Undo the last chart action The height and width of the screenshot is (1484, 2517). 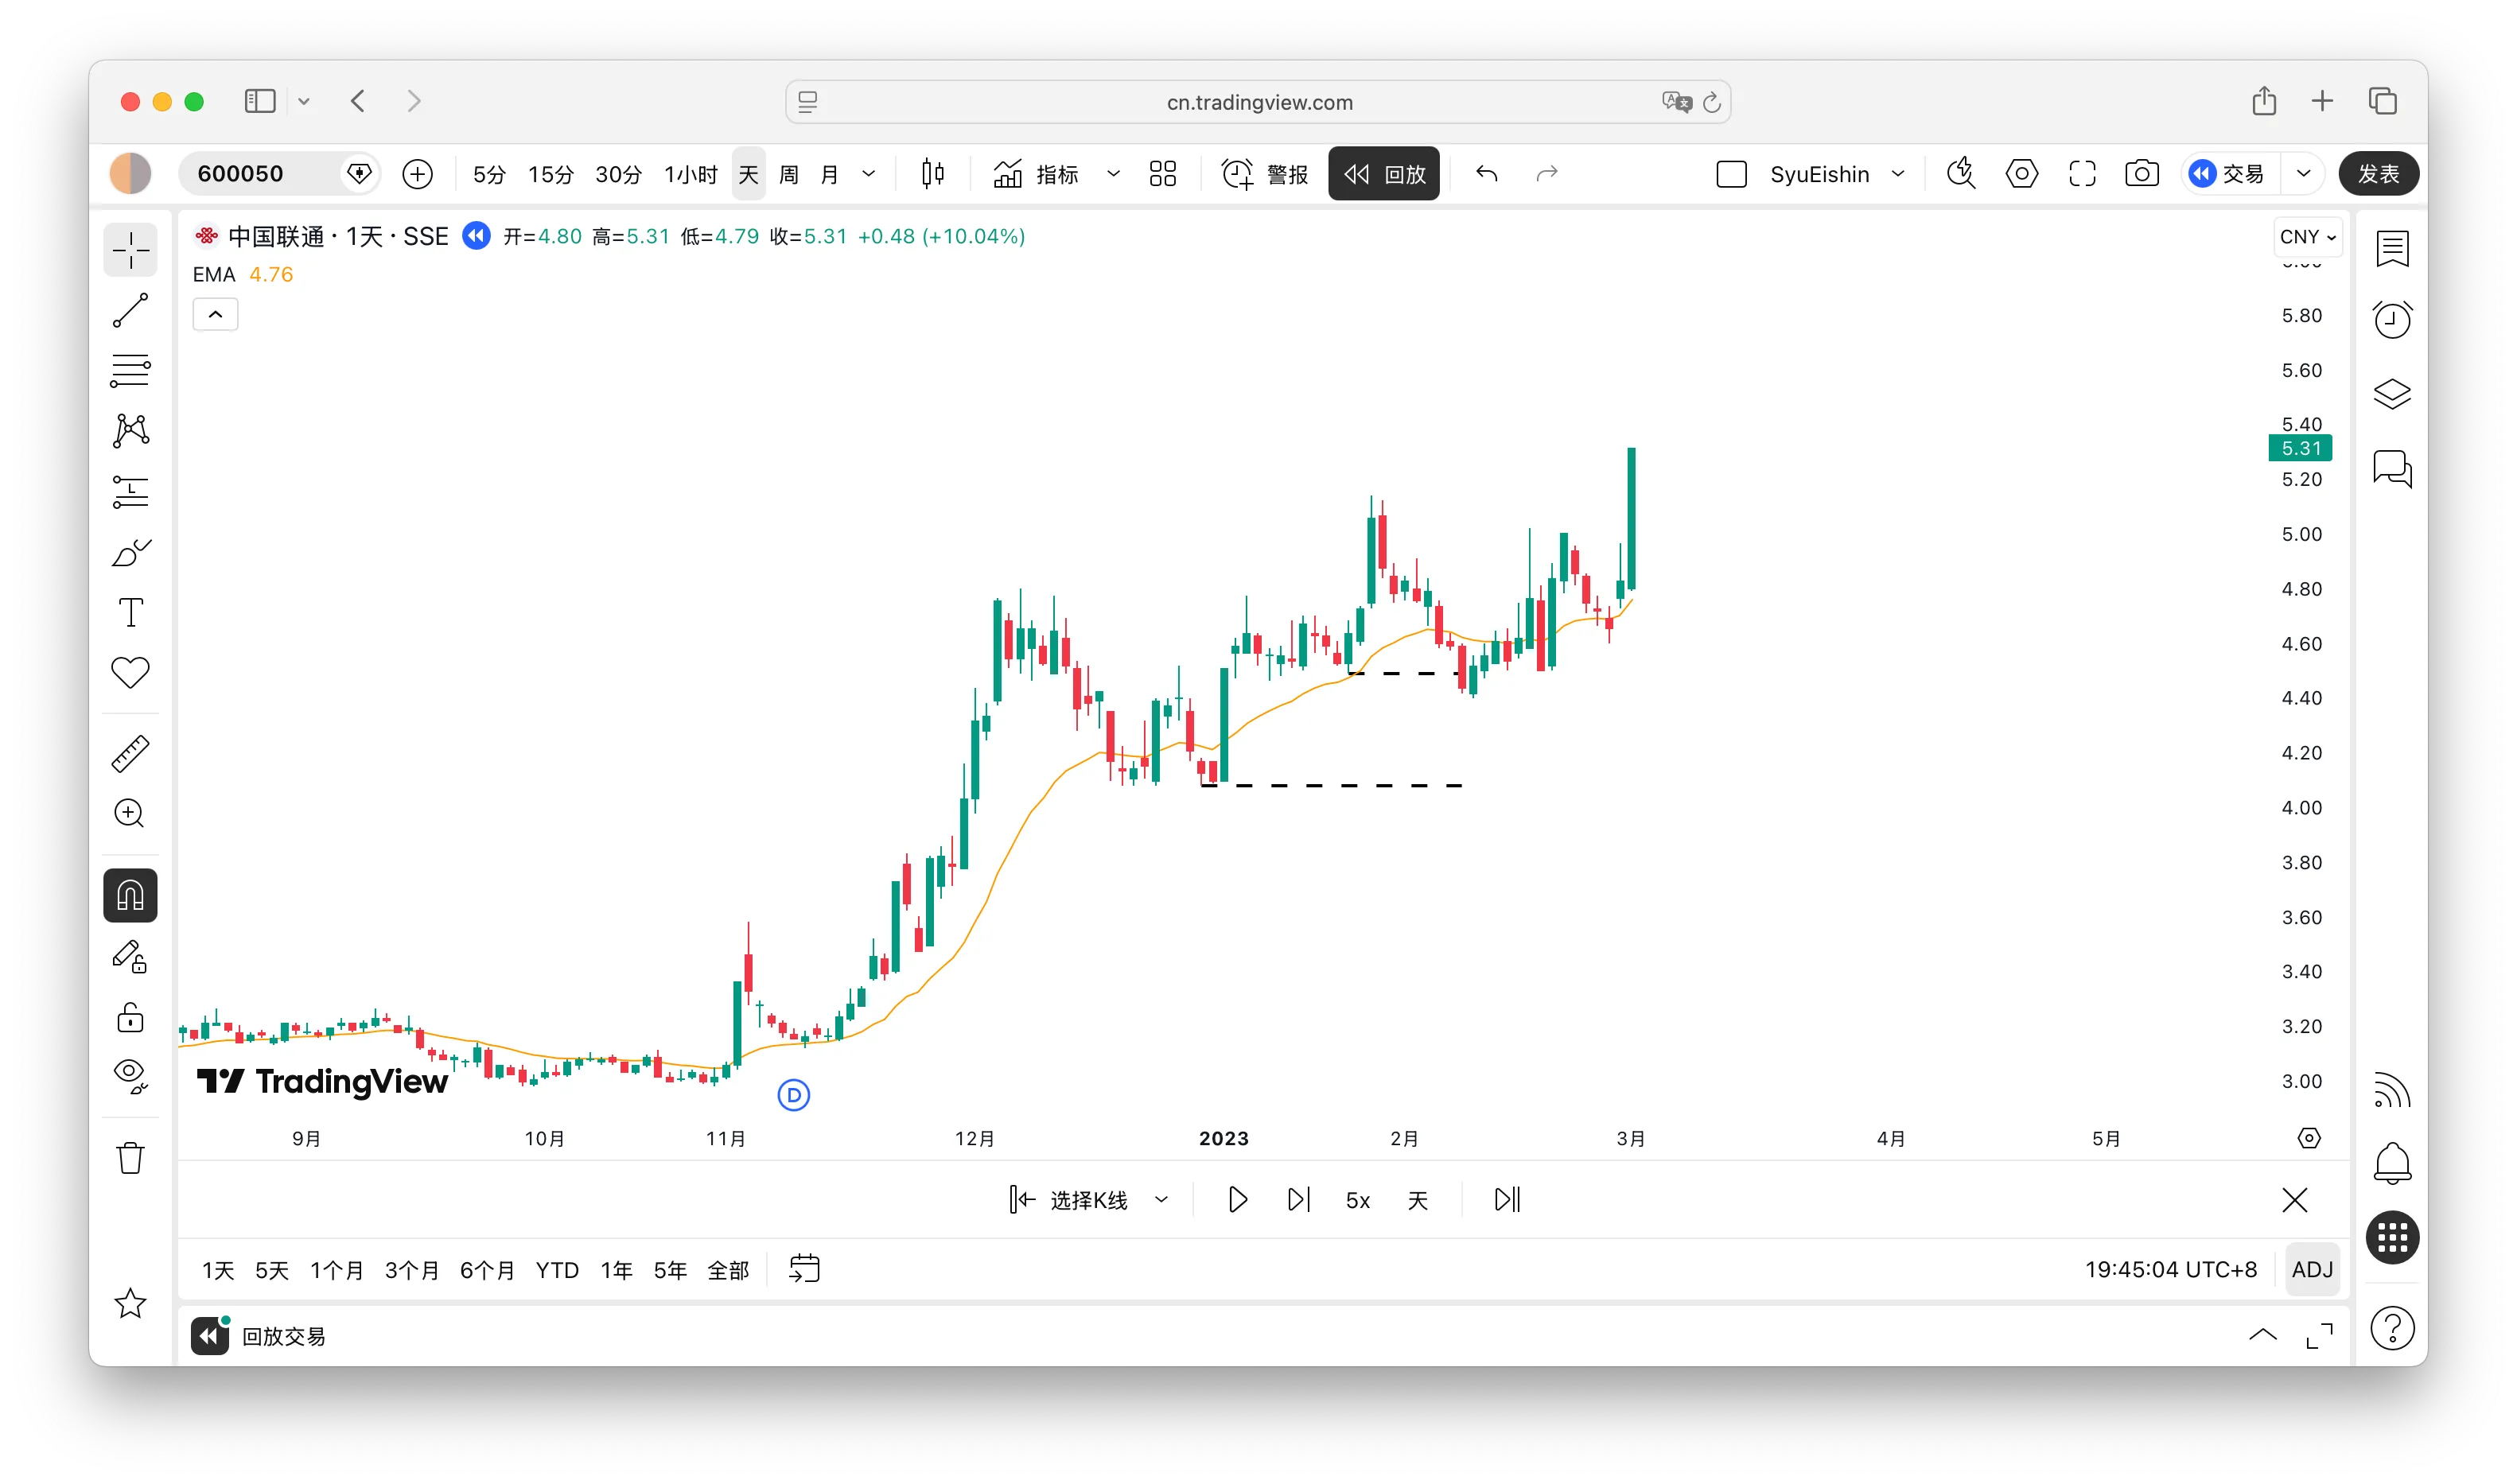click(1486, 174)
